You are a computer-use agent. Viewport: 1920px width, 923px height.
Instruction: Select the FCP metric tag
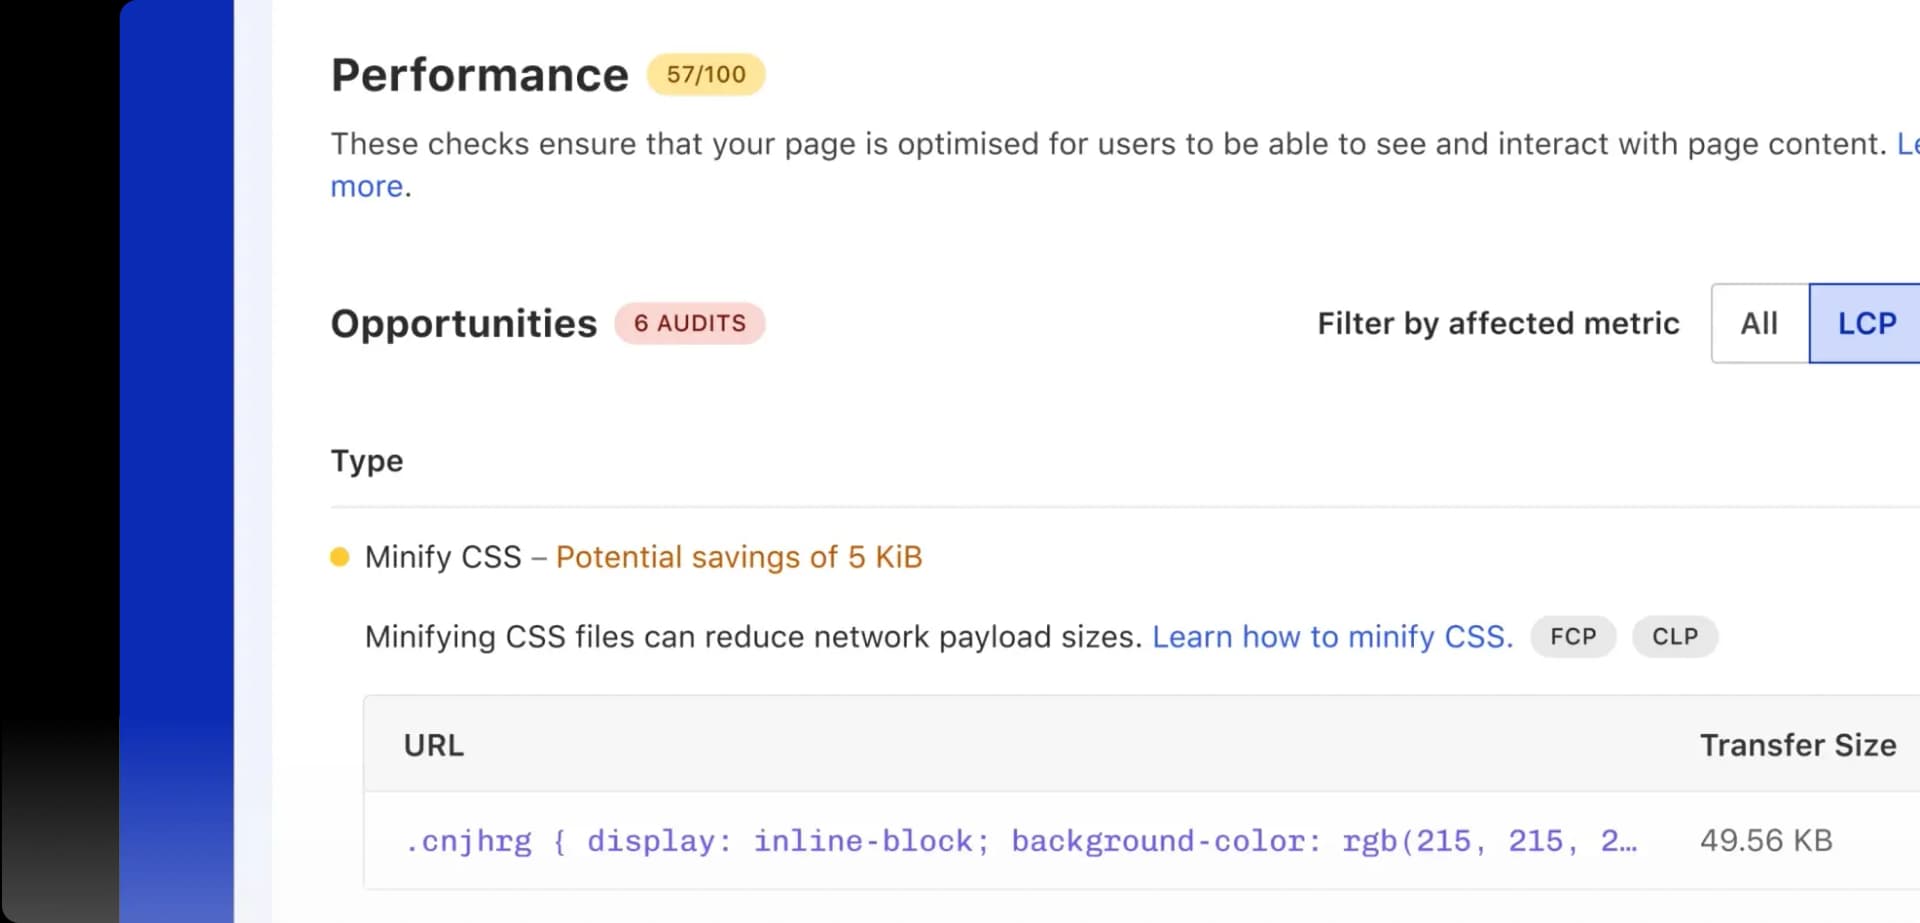tap(1572, 637)
